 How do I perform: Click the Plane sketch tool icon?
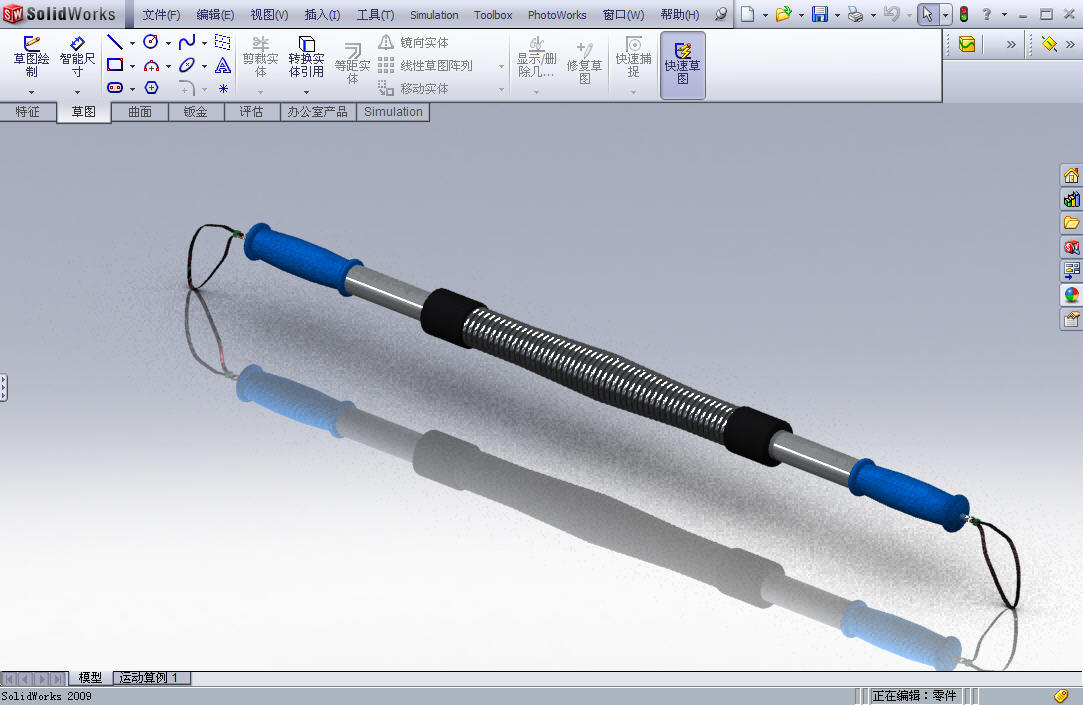click(x=222, y=43)
